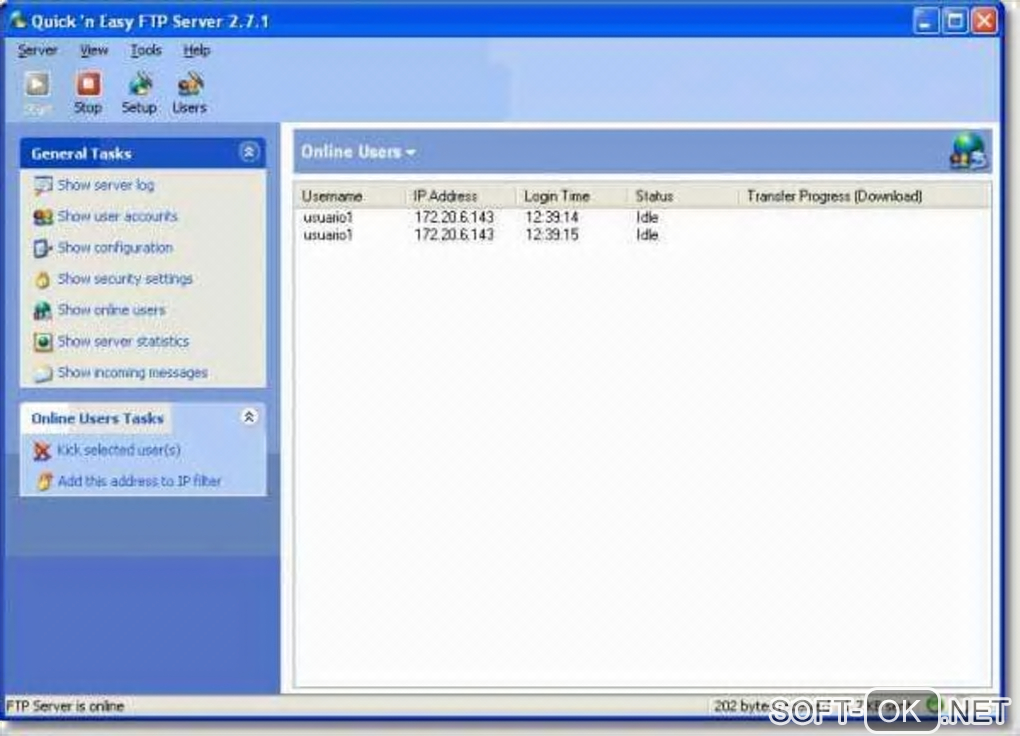Image resolution: width=1020 pixels, height=736 pixels.
Task: Click the Show security settings icon
Action: pos(43,279)
